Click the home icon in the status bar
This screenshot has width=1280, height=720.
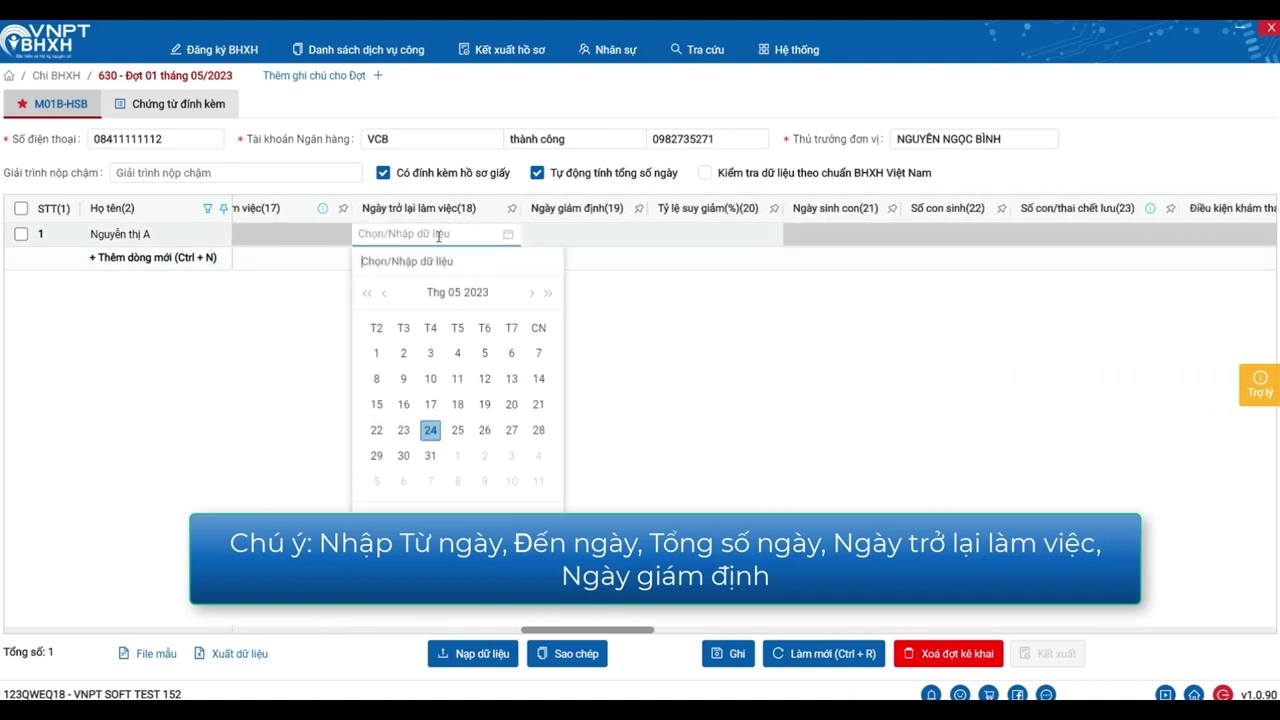pyautogui.click(x=1194, y=695)
